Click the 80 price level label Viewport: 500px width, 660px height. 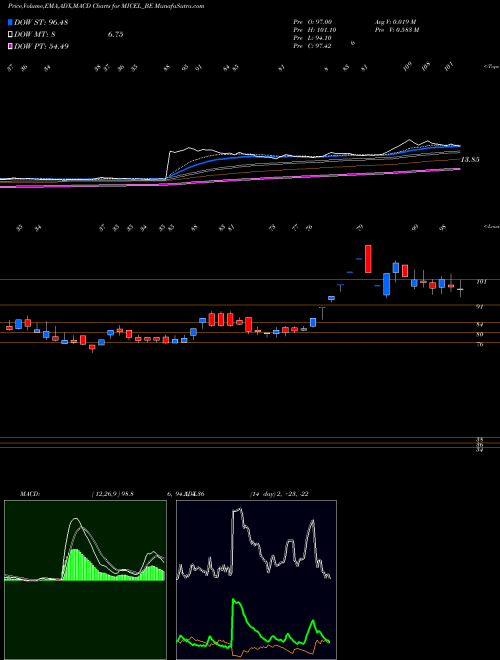[479, 335]
